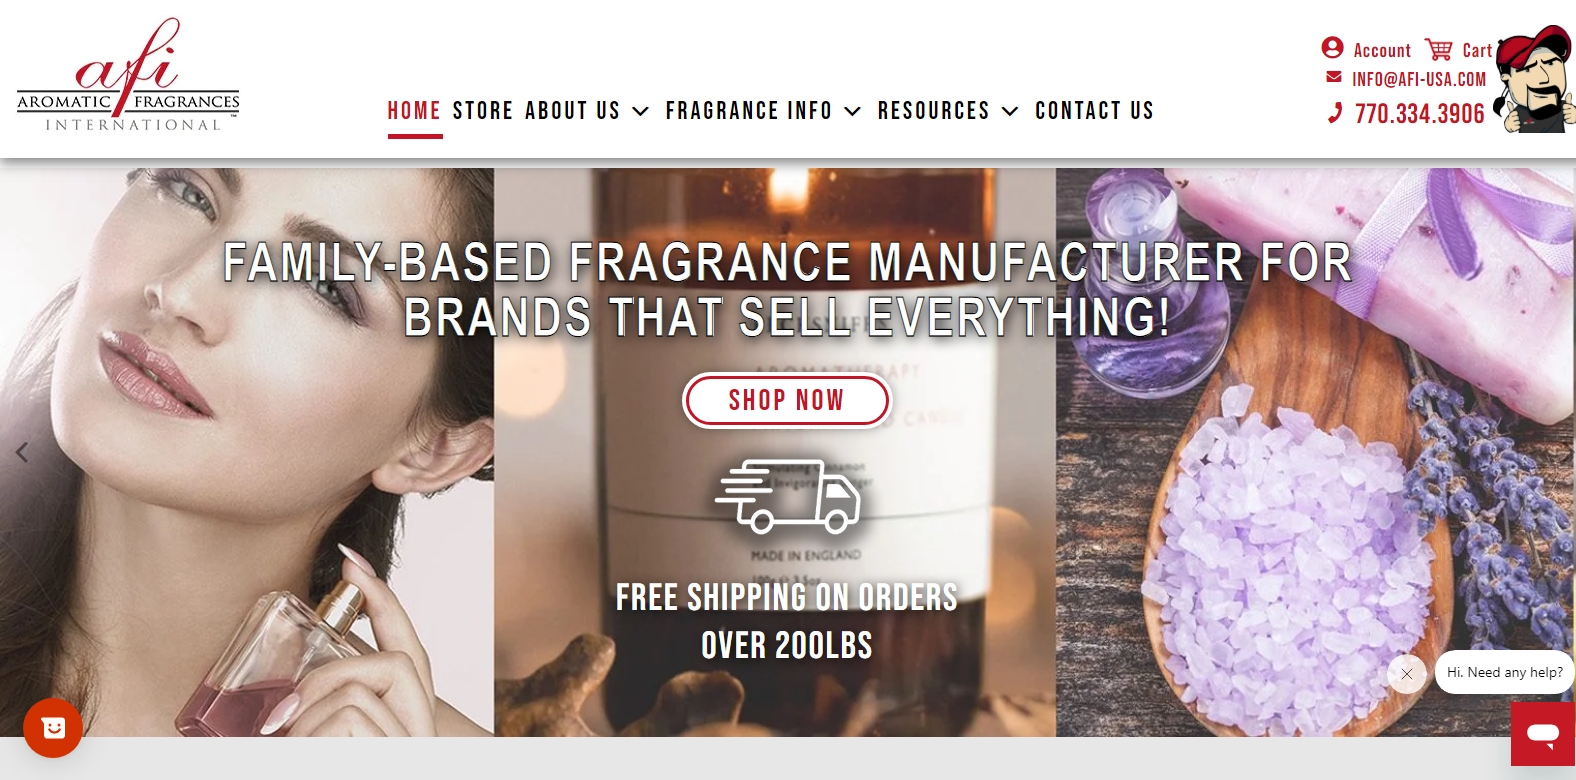Go to the Home menu item
Image resolution: width=1576 pixels, height=780 pixels.
pyautogui.click(x=414, y=111)
